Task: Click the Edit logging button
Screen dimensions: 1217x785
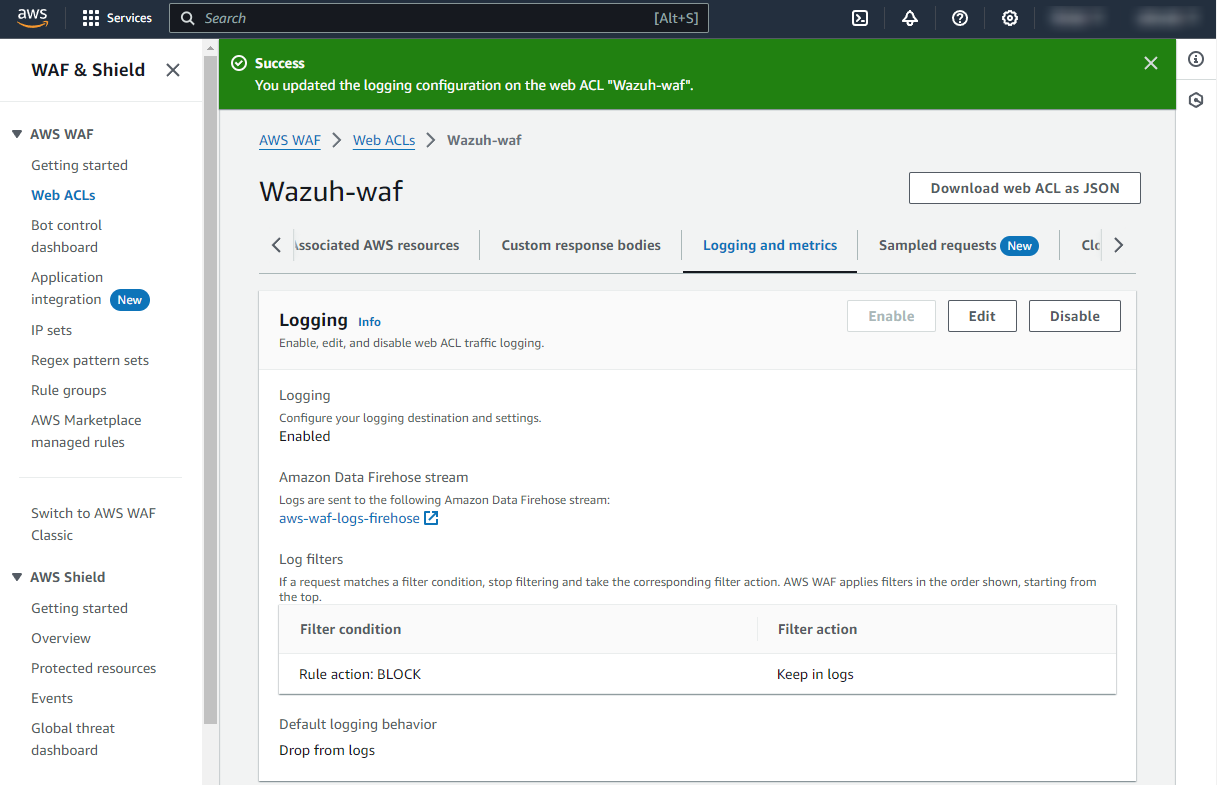Action: pyautogui.click(x=982, y=316)
